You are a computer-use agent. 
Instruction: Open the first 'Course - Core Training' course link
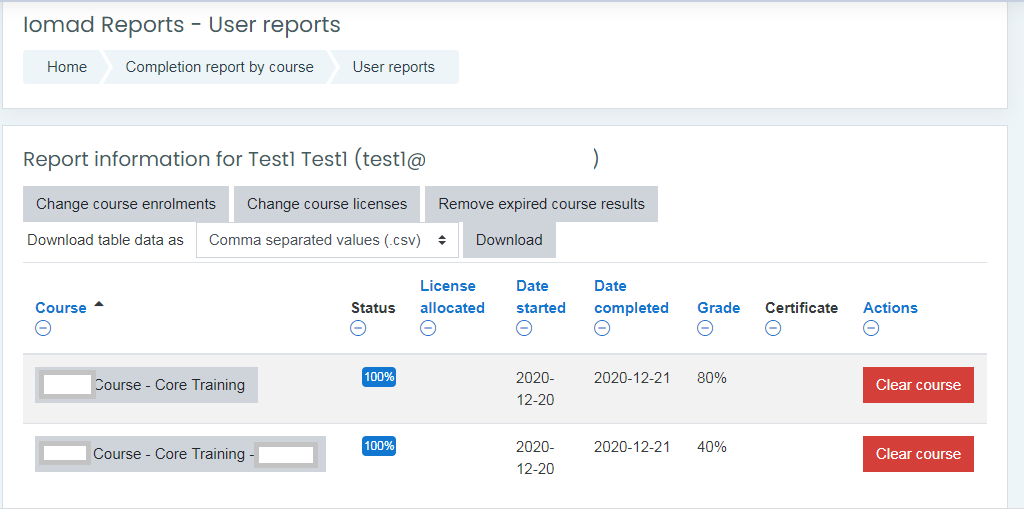click(x=146, y=385)
